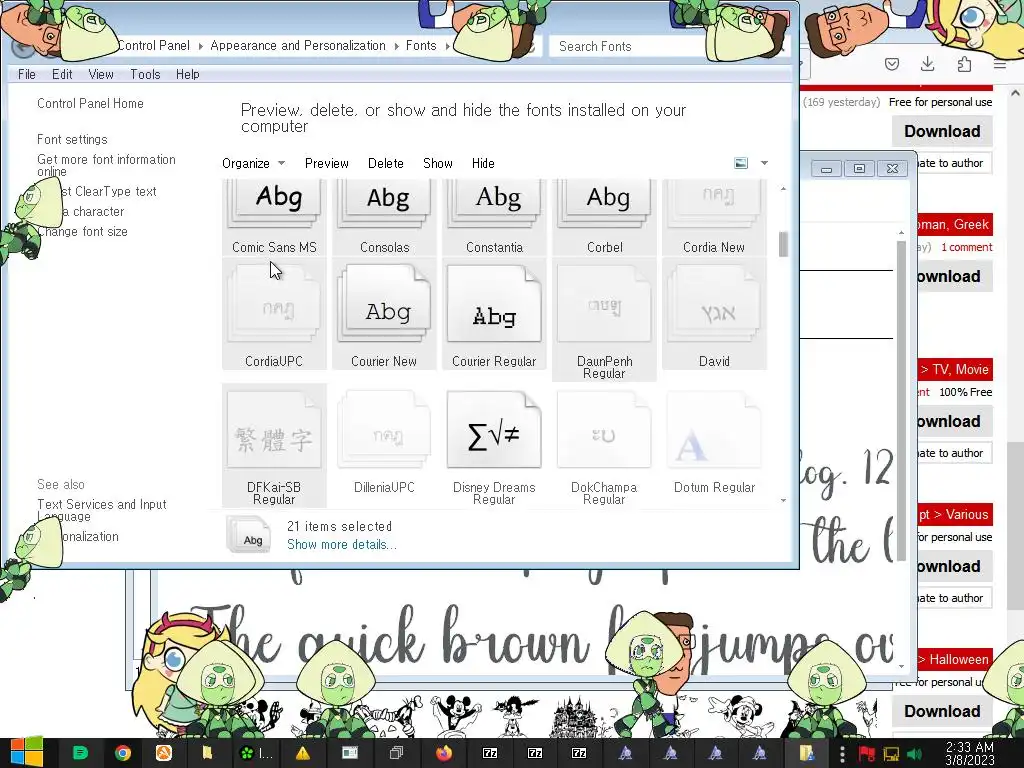The image size is (1024, 768).
Task: Open Control Panel Home link
Action: click(90, 103)
